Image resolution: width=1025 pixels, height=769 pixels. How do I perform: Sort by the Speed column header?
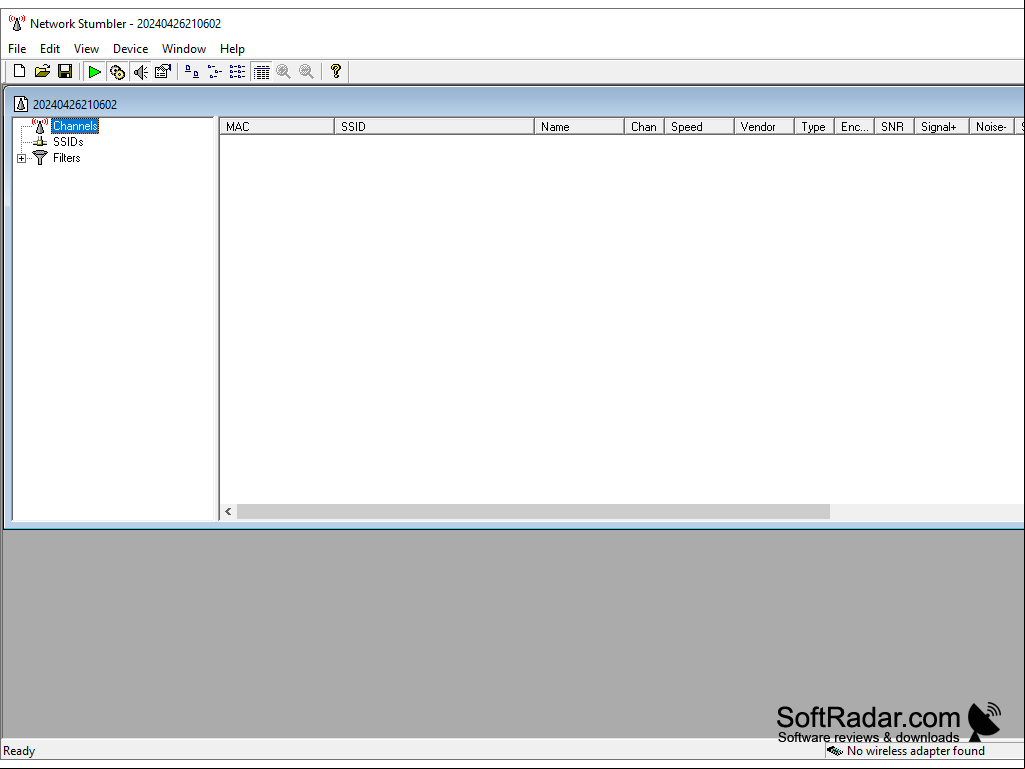pyautogui.click(x=699, y=127)
